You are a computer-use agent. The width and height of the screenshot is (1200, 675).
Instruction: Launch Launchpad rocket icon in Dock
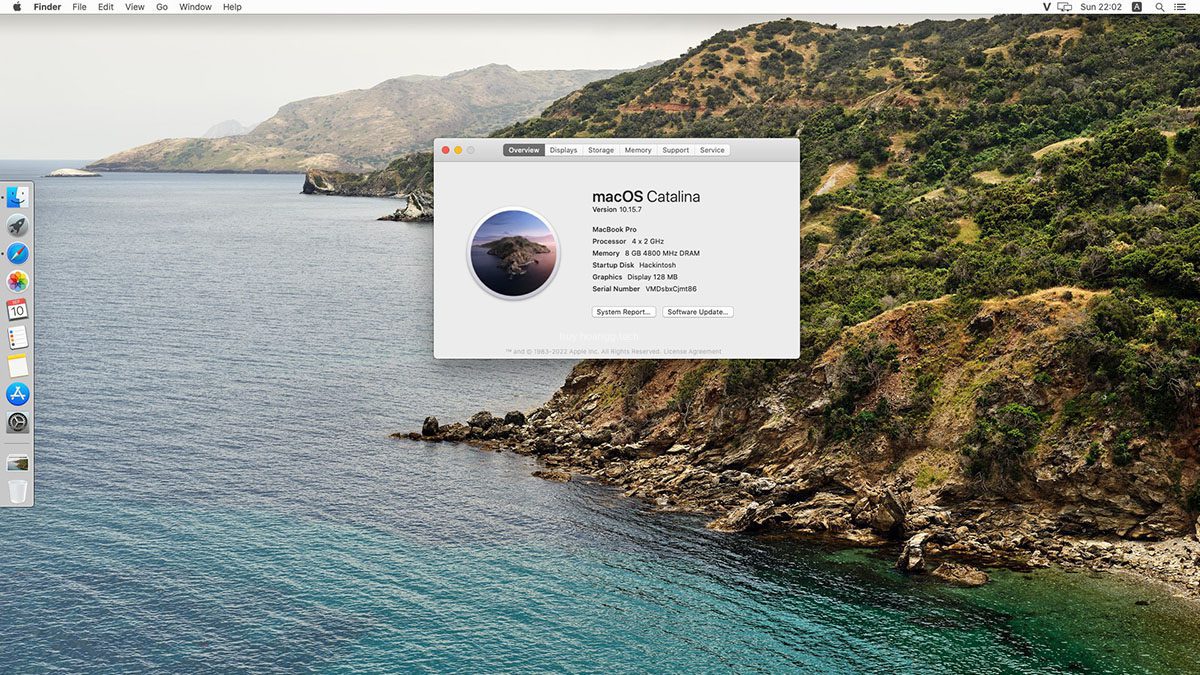pyautogui.click(x=17, y=225)
